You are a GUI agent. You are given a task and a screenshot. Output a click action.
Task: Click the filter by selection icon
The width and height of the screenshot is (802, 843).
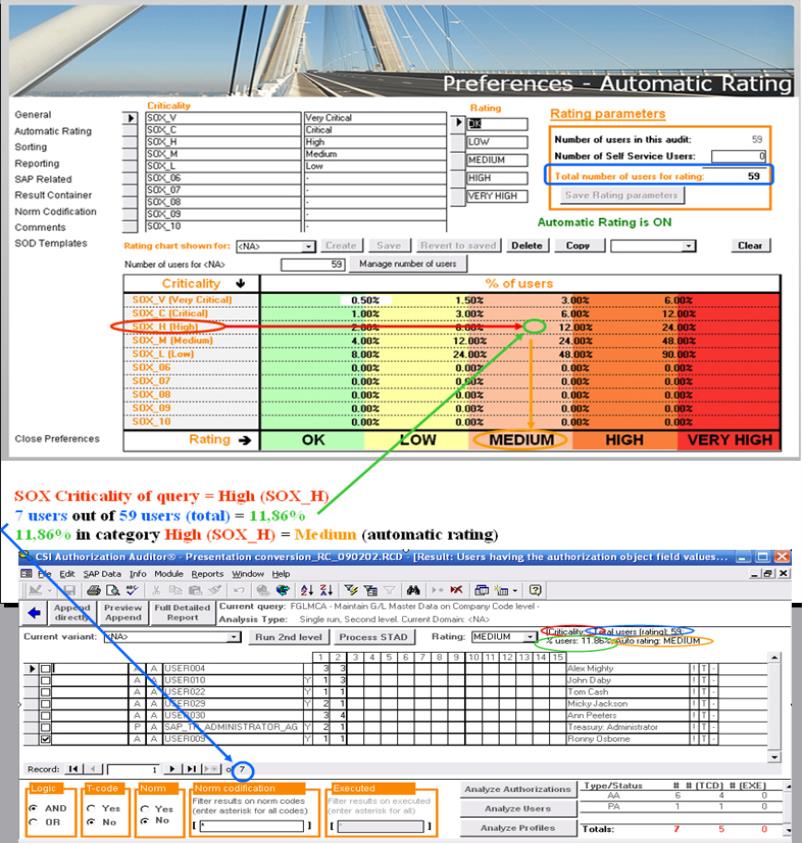[x=351, y=590]
